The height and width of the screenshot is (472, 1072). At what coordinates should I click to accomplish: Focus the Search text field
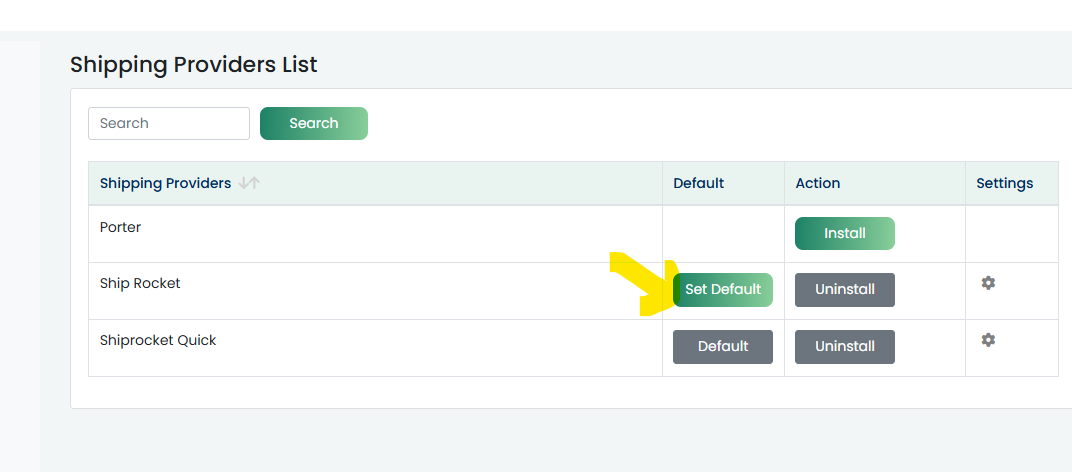[169, 123]
